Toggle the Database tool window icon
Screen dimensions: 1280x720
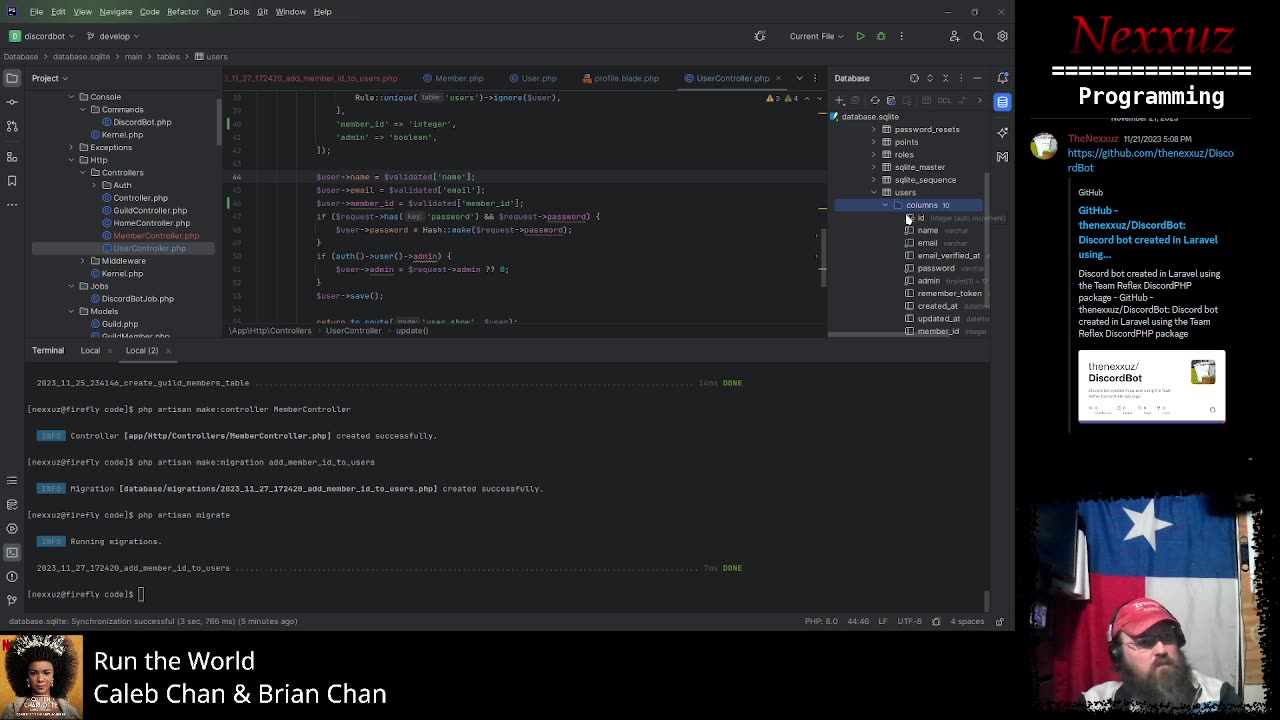(x=1002, y=102)
